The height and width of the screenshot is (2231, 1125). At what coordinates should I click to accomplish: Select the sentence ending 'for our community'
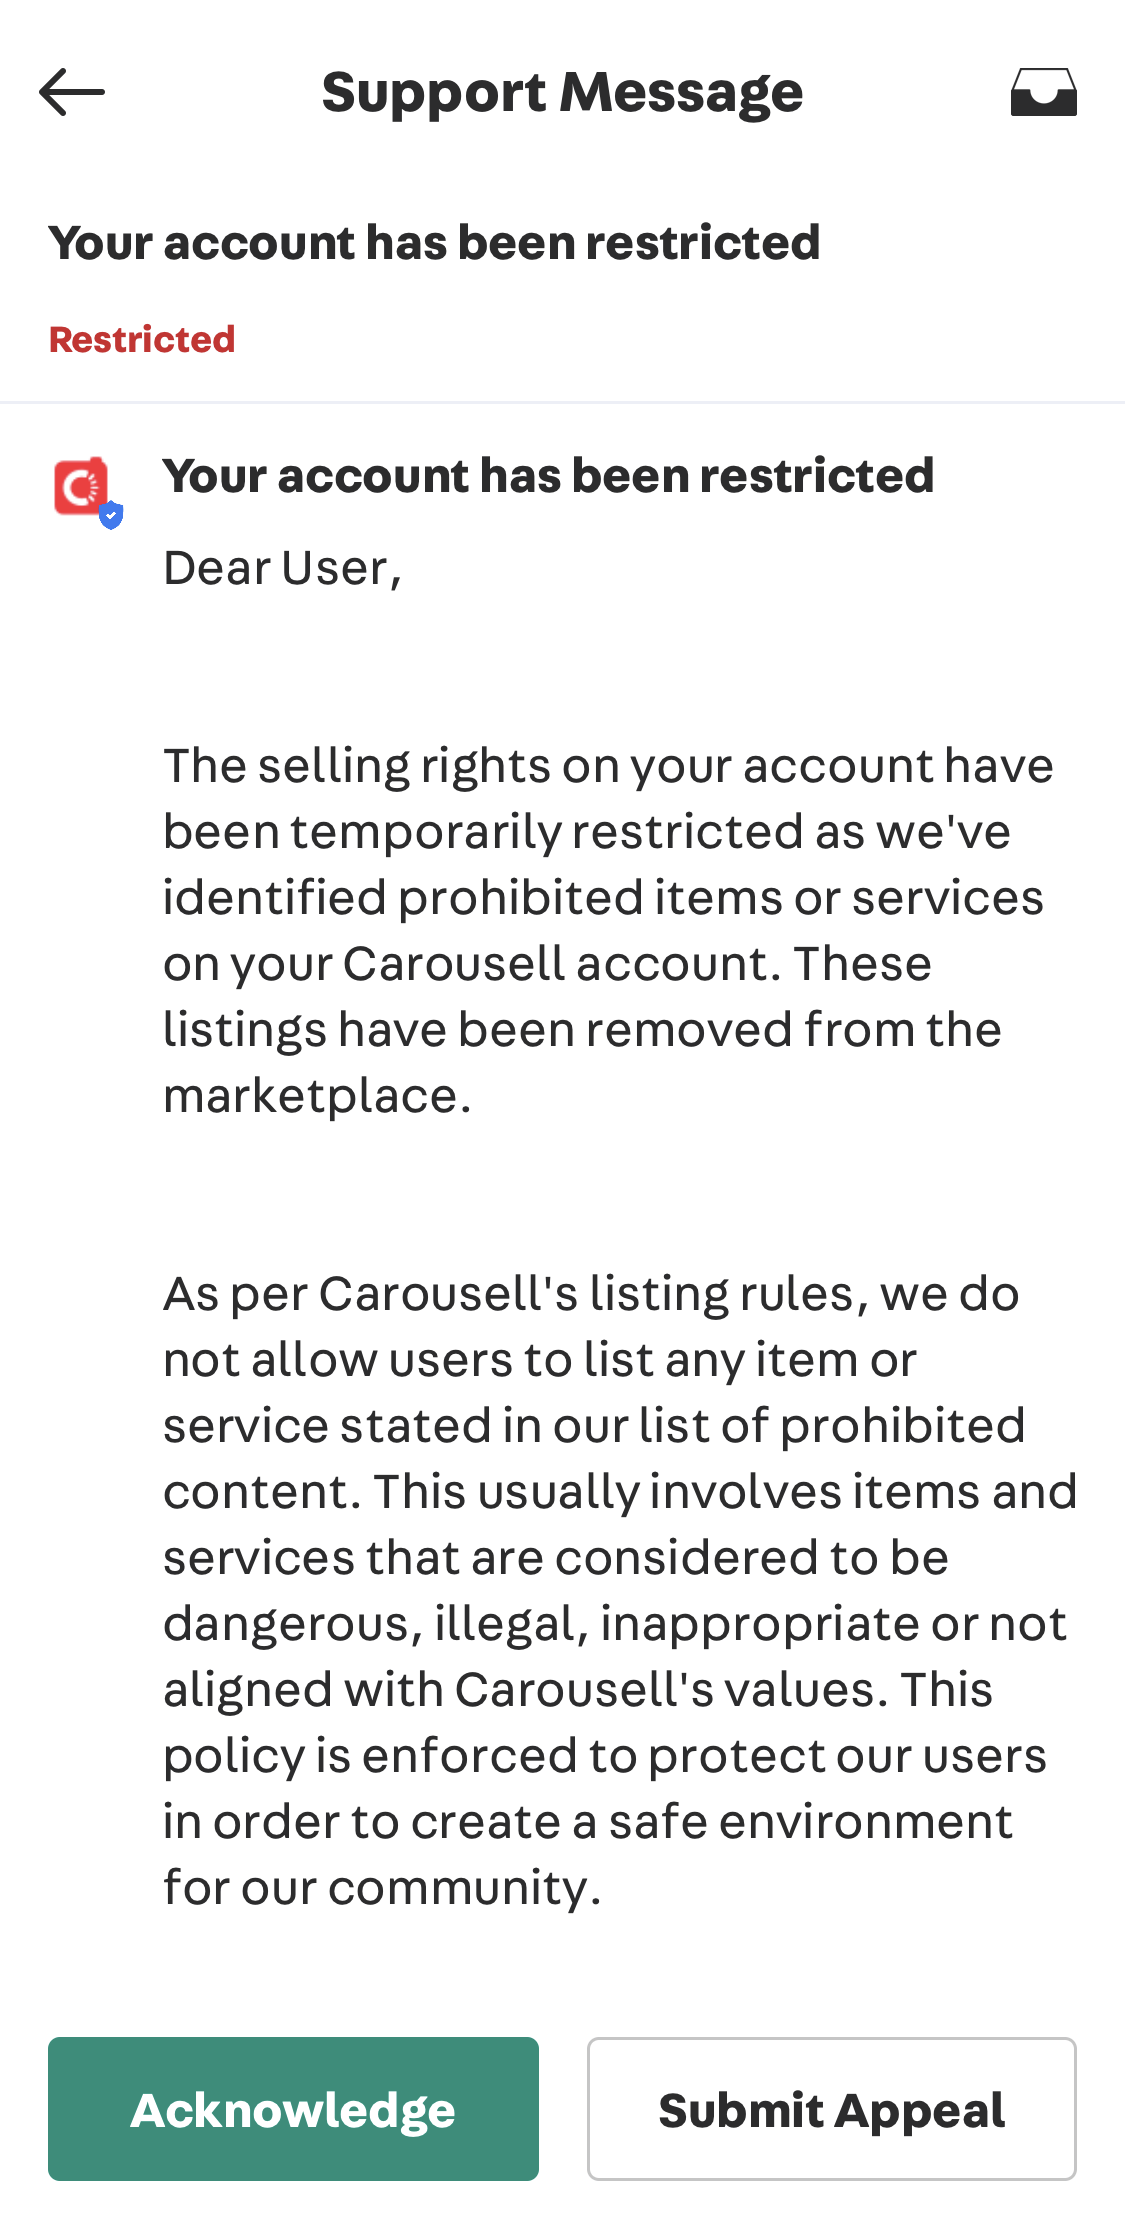coord(605,1789)
